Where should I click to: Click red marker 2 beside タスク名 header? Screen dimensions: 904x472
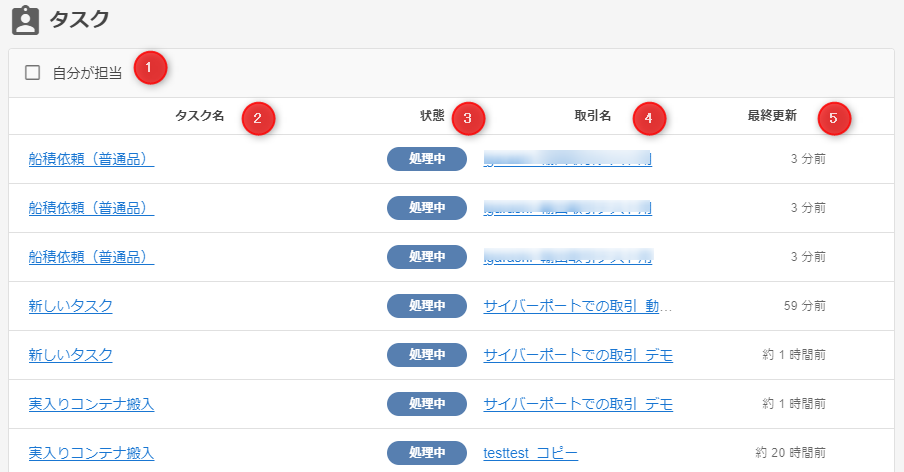coord(257,118)
